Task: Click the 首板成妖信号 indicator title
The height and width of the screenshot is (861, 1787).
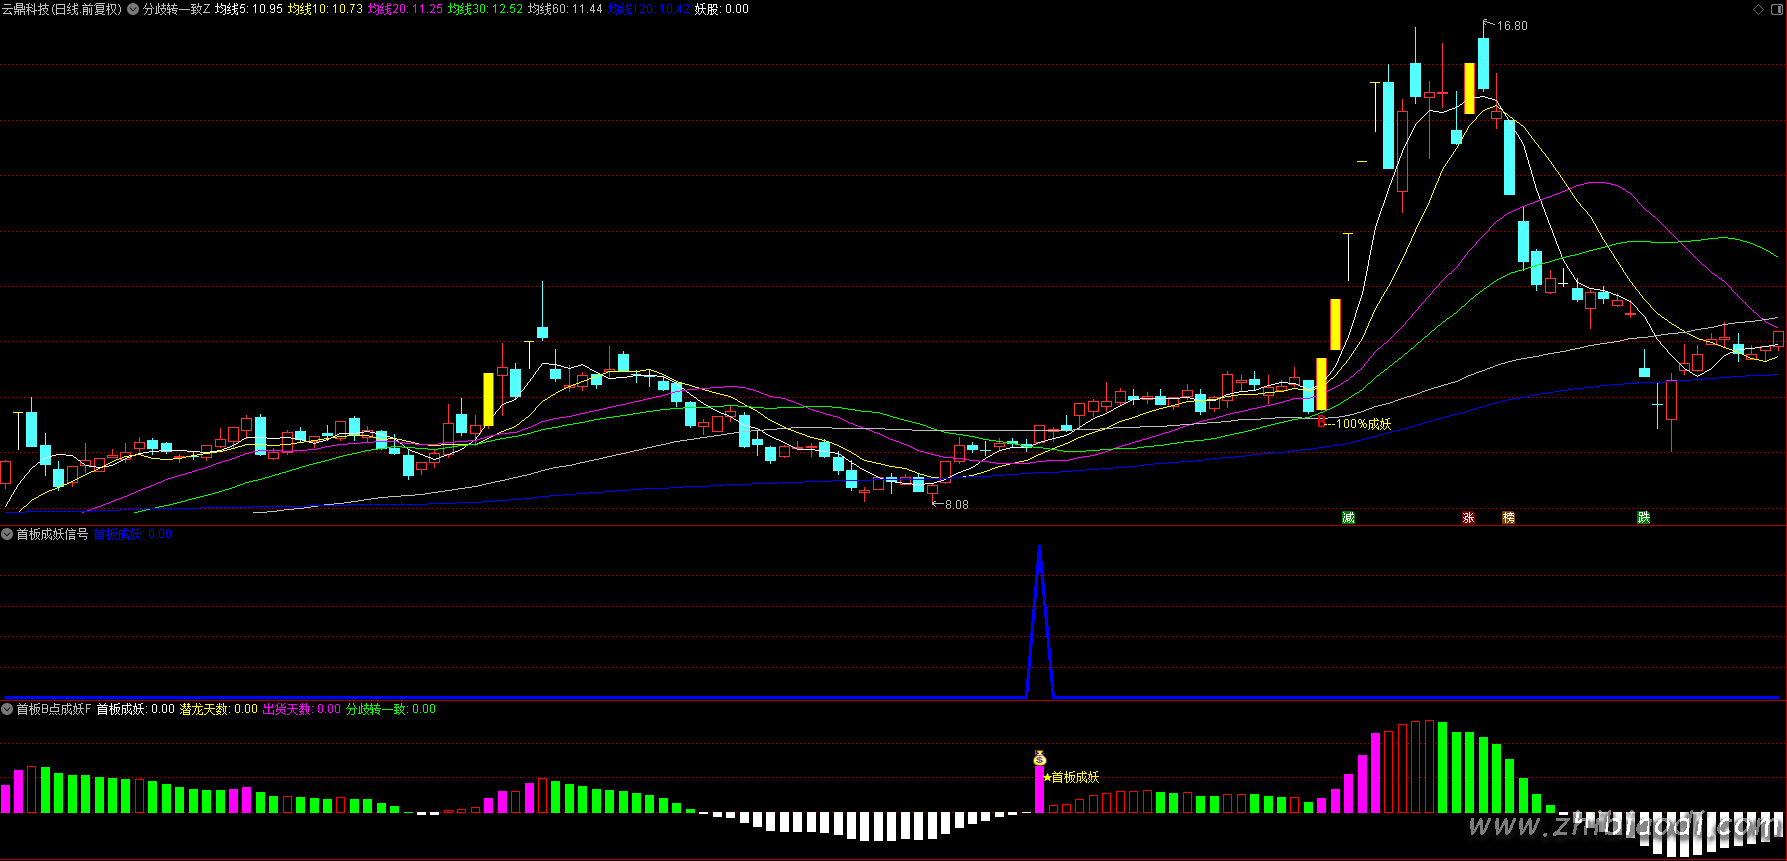Action: tap(52, 534)
